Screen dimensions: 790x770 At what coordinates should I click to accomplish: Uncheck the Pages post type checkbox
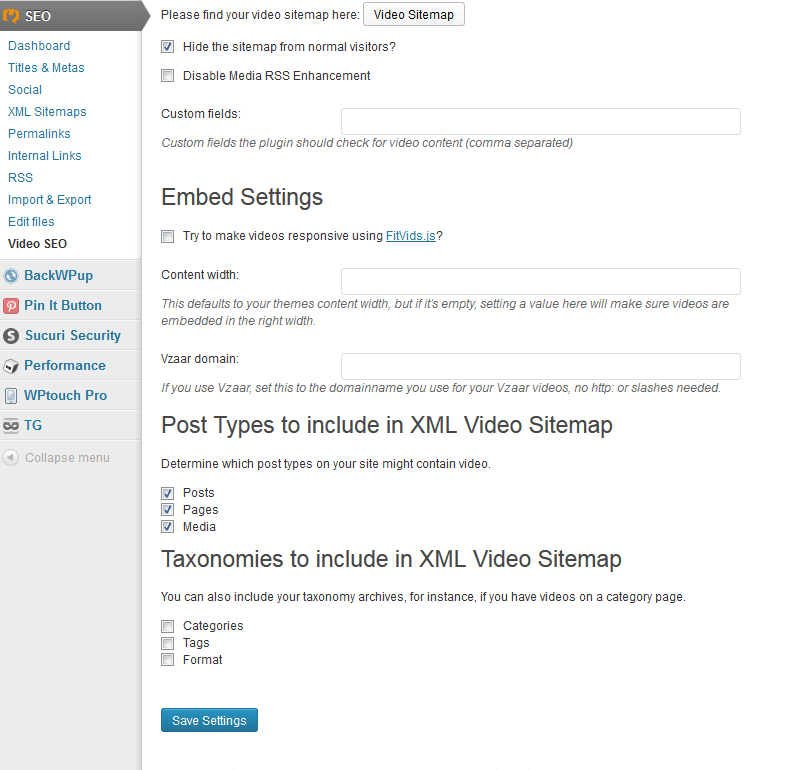tap(167, 509)
